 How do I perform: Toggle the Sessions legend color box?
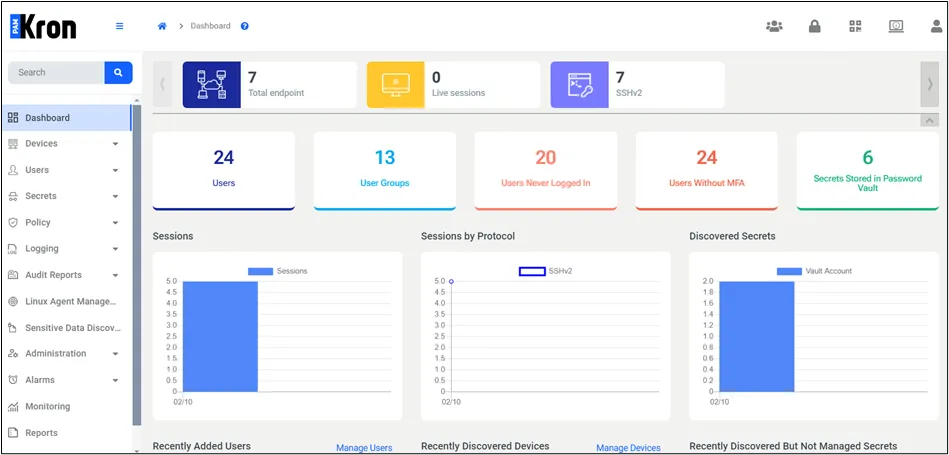tap(260, 271)
